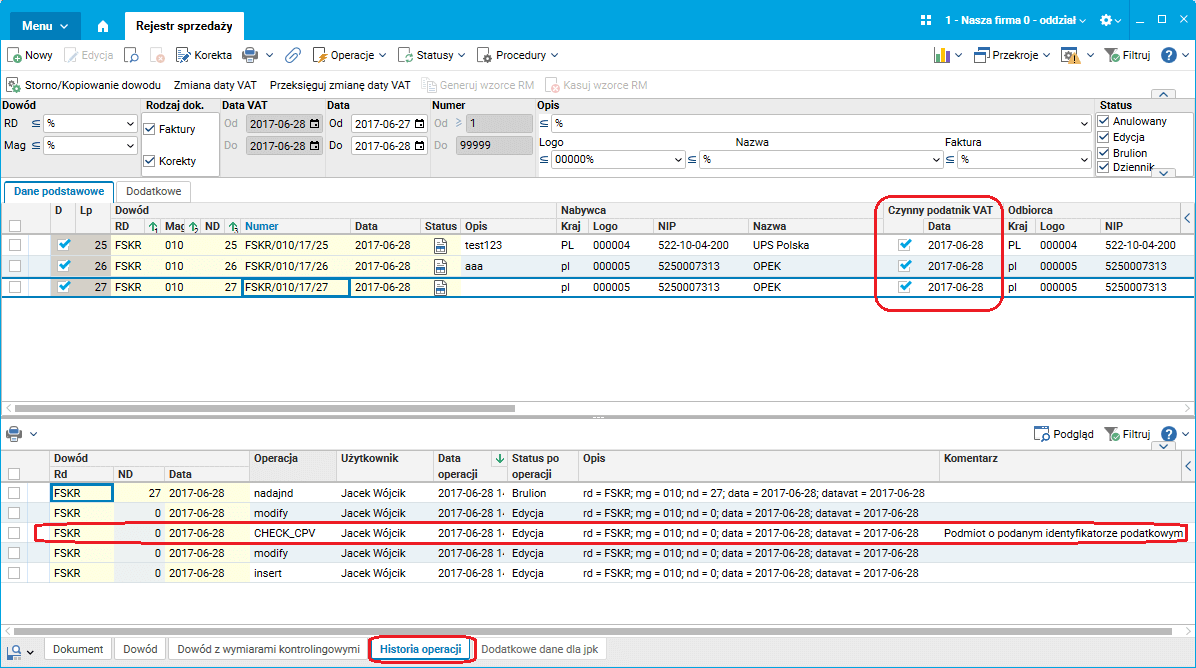This screenshot has width=1196, height=668.
Task: Click the Numer column header link
Action: (x=262, y=226)
